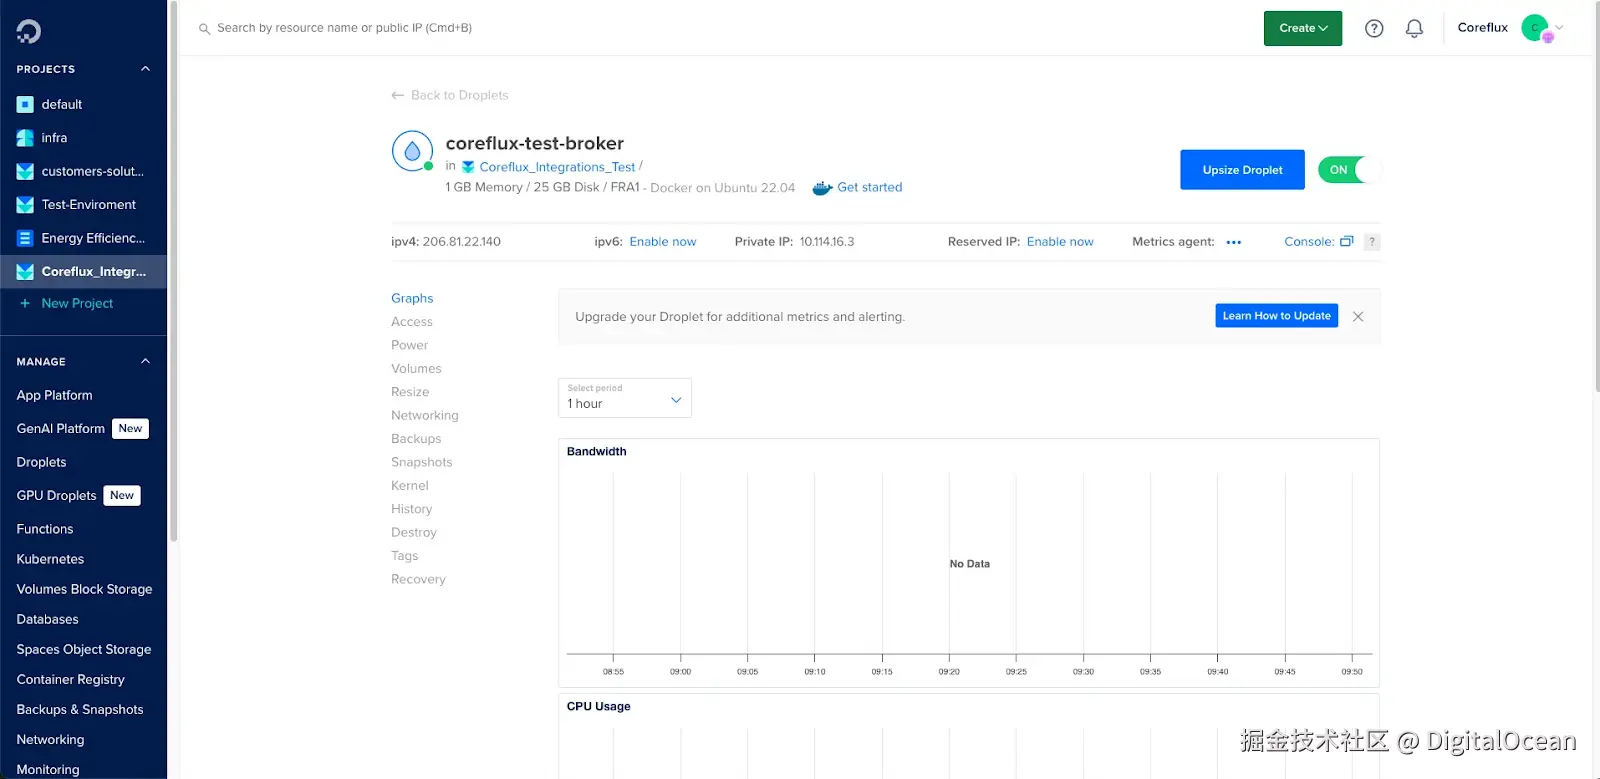This screenshot has width=1600, height=779.
Task: Toggle the Droplet ON power switch
Action: (1350, 170)
